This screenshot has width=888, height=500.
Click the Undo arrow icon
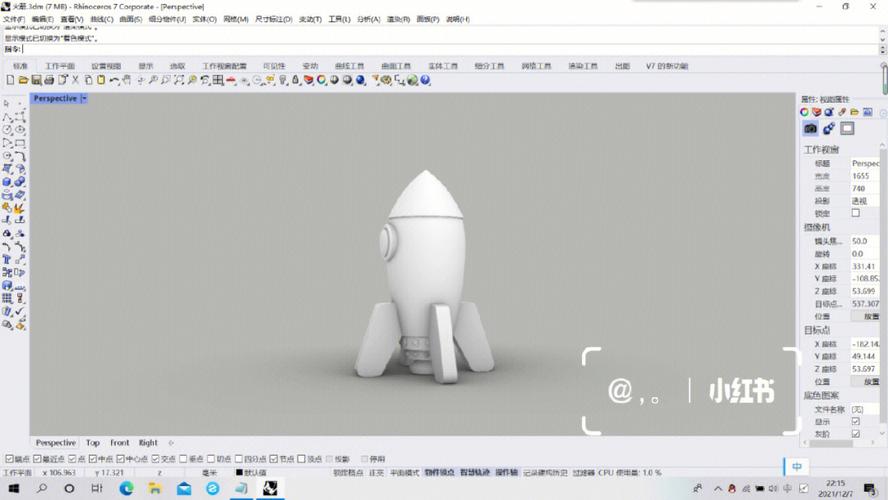click(114, 80)
